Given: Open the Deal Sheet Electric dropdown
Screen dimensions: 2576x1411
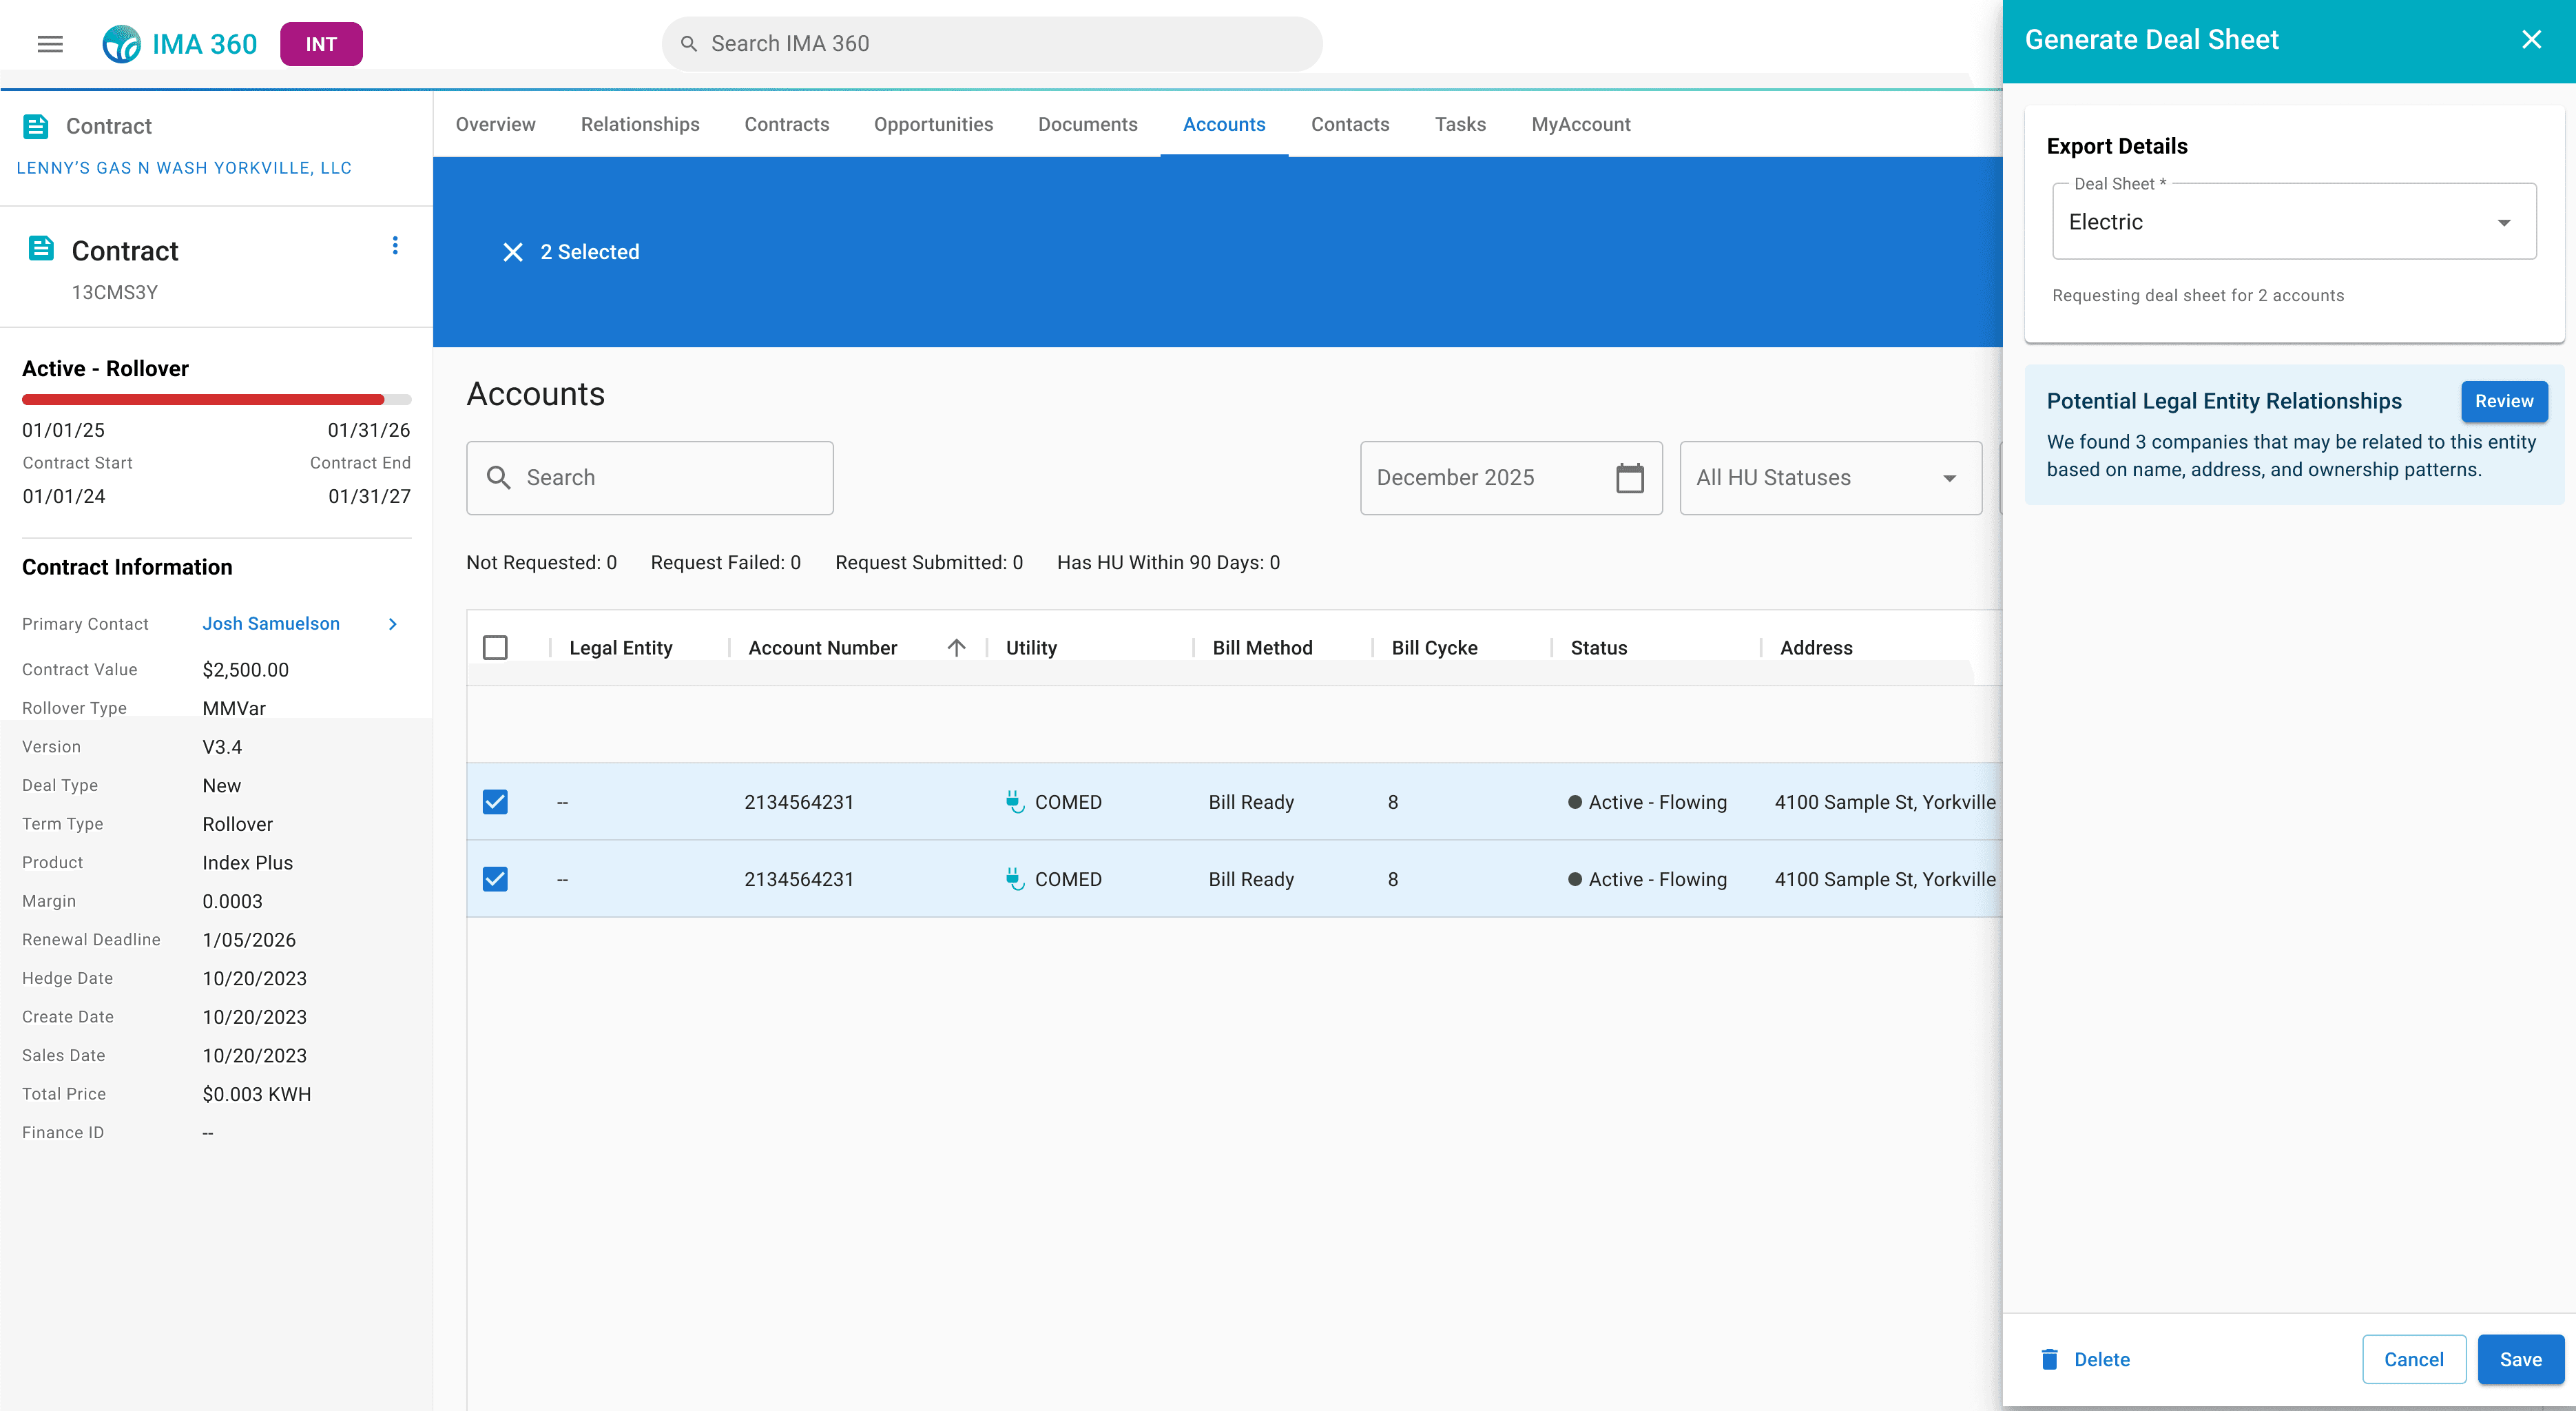Looking at the screenshot, I should 2293,222.
